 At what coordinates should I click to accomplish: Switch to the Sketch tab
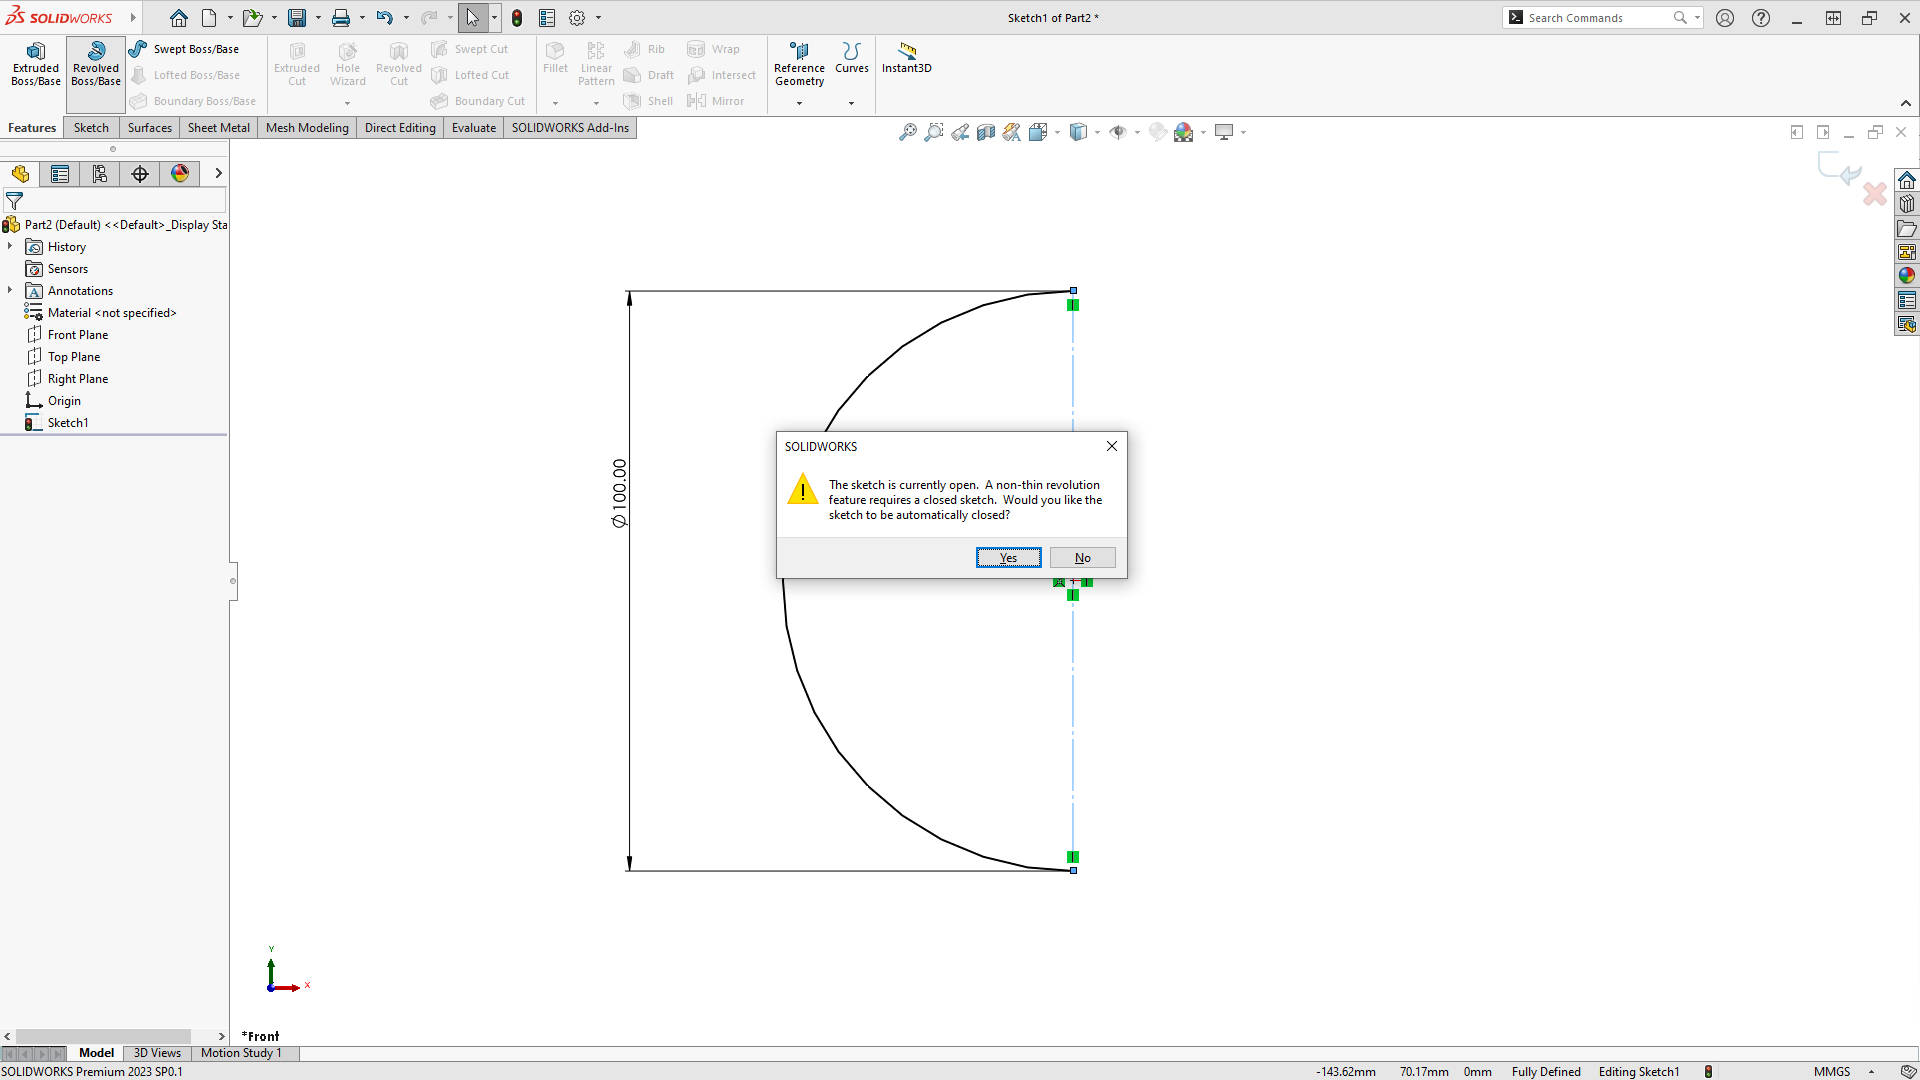coord(91,128)
